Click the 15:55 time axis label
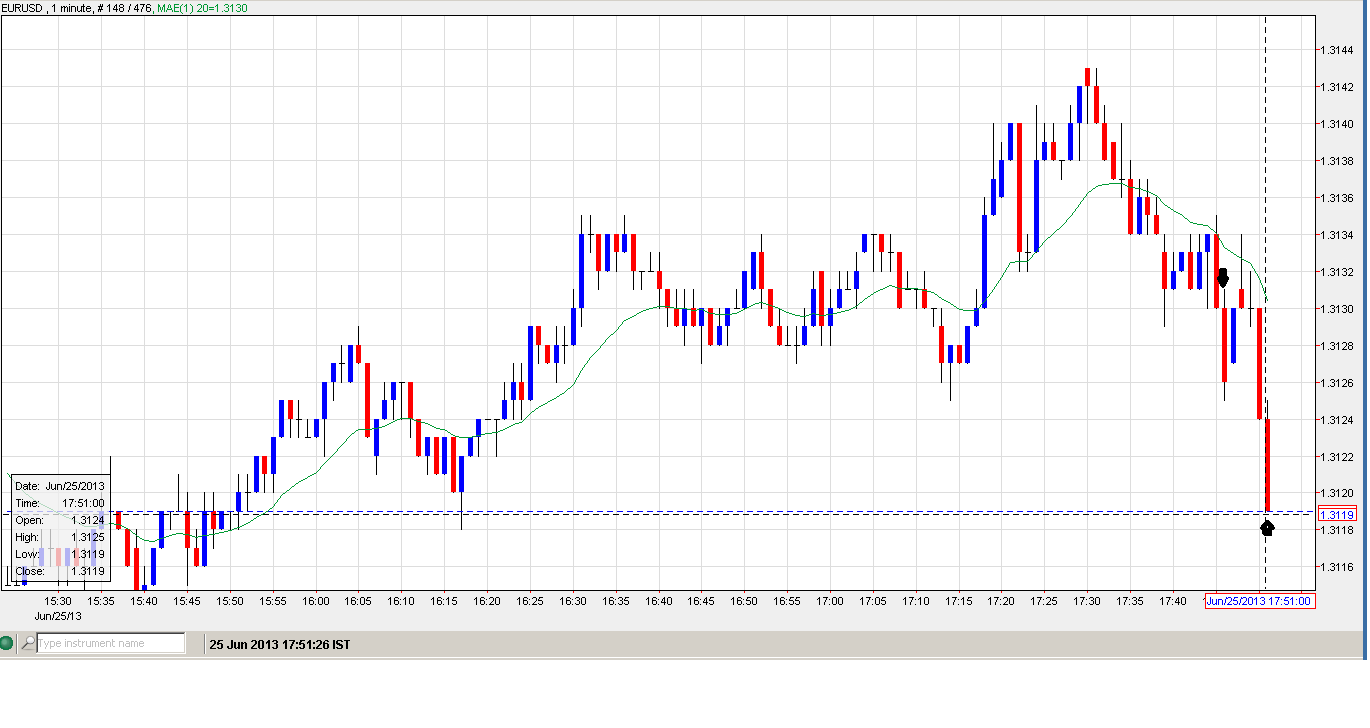The height and width of the screenshot is (728, 1370). pyautogui.click(x=273, y=601)
